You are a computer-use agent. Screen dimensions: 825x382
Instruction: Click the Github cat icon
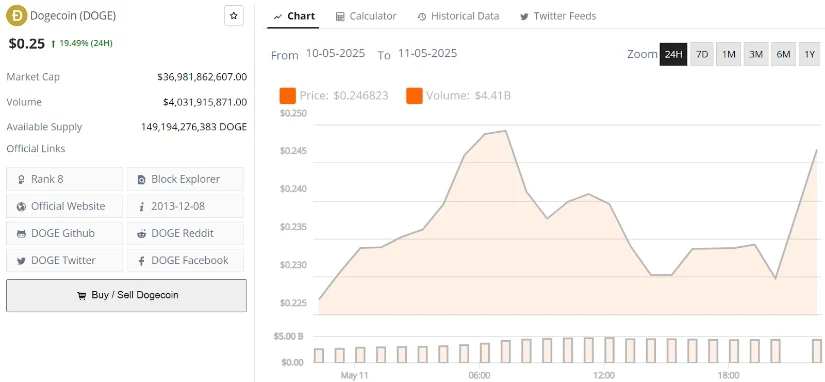point(21,234)
